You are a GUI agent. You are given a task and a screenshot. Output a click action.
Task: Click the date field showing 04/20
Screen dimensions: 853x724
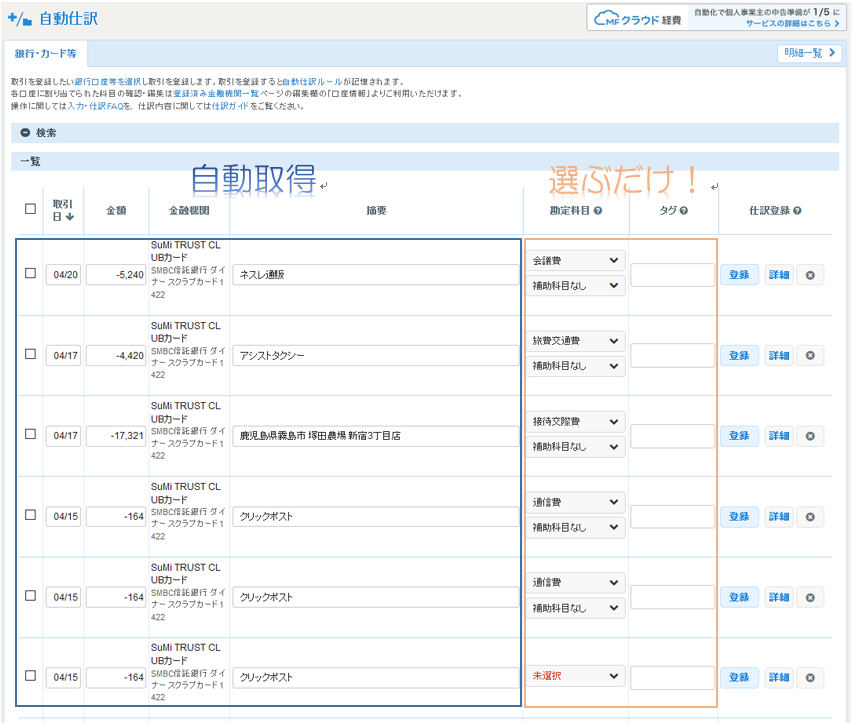pyautogui.click(x=64, y=275)
